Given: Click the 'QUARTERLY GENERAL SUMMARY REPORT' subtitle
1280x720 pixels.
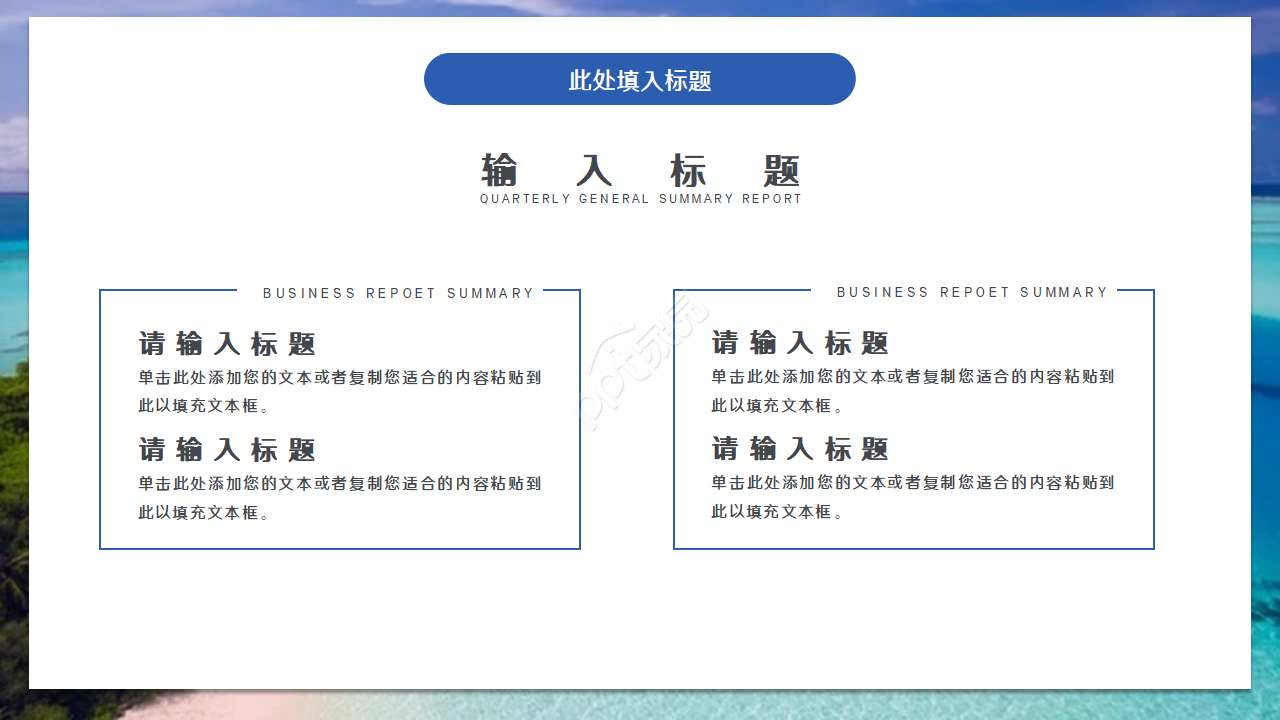Looking at the screenshot, I should [639, 198].
